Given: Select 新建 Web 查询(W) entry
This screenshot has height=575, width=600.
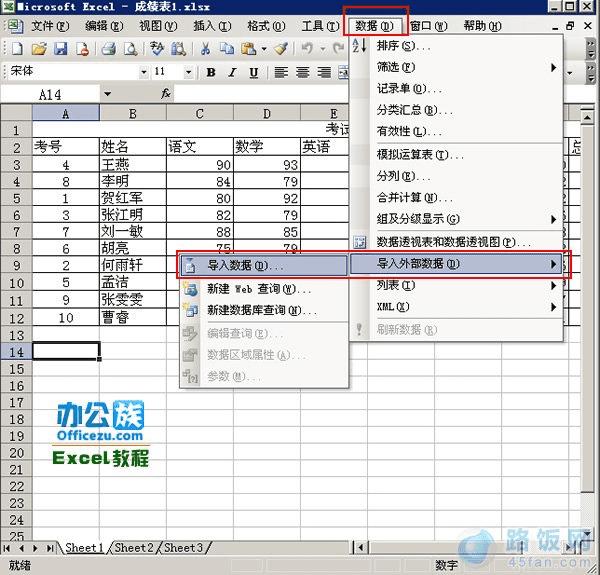Looking at the screenshot, I should click(x=264, y=289).
